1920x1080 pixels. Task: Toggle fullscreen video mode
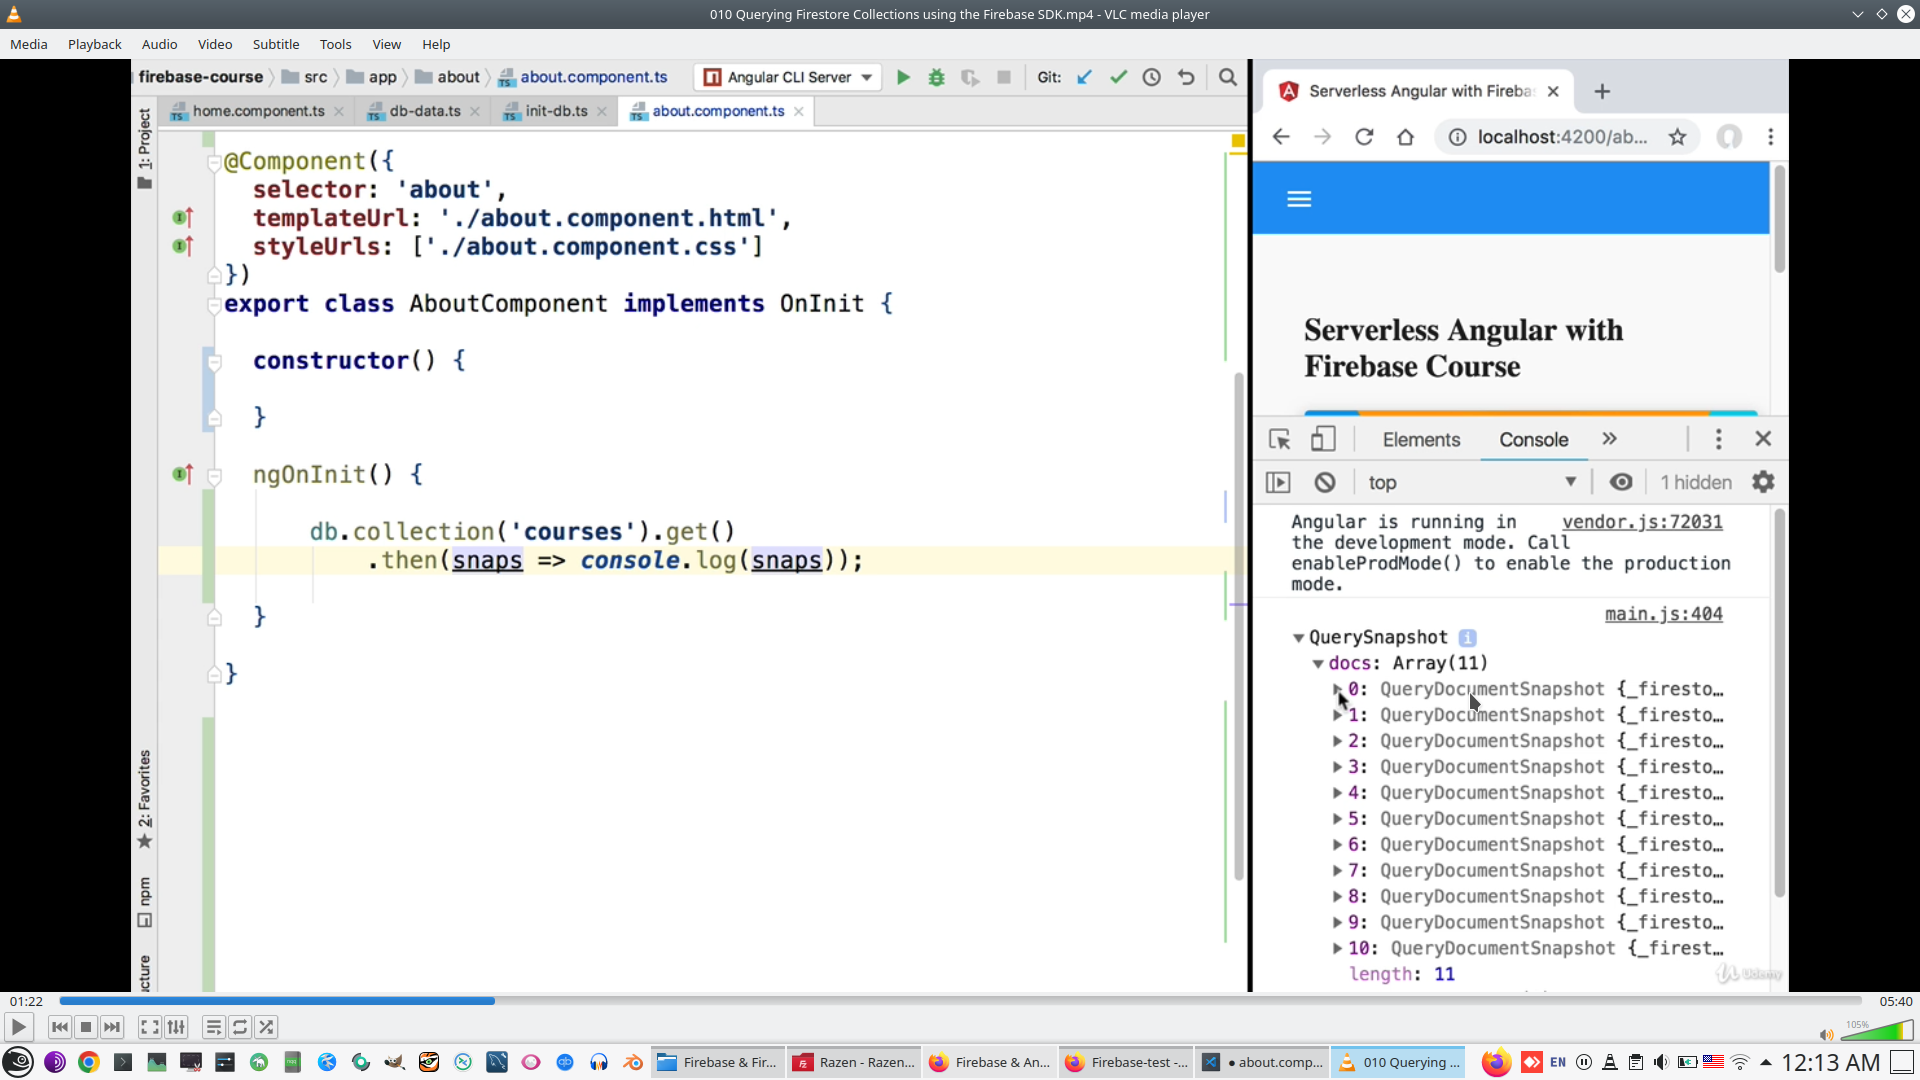point(149,1027)
